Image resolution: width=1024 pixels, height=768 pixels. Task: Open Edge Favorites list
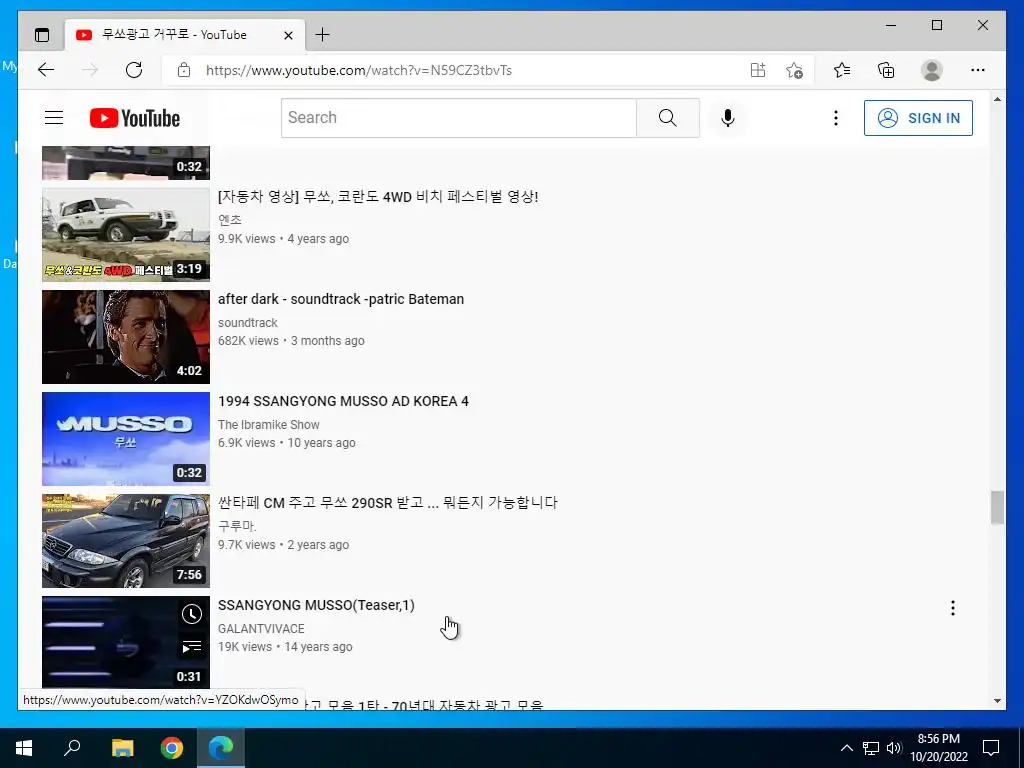[x=842, y=70]
